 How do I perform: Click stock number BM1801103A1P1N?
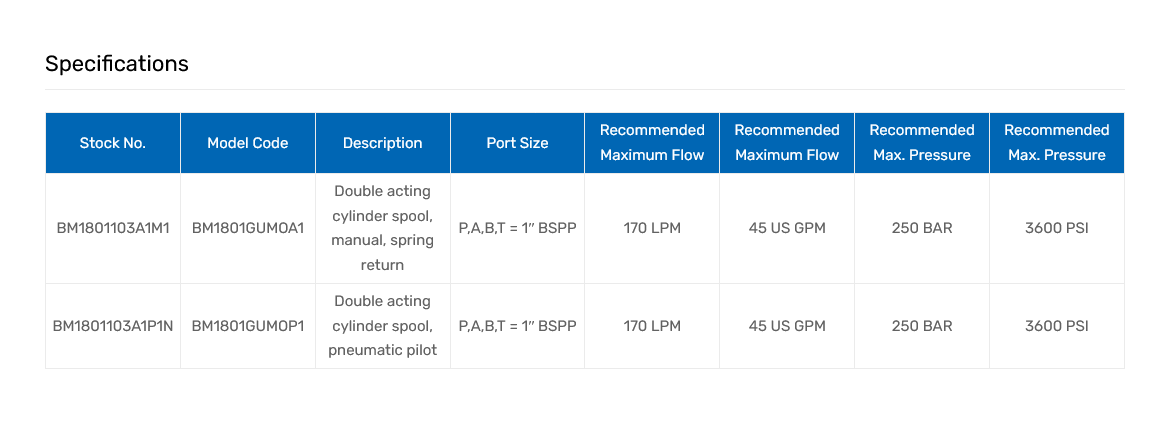(113, 326)
